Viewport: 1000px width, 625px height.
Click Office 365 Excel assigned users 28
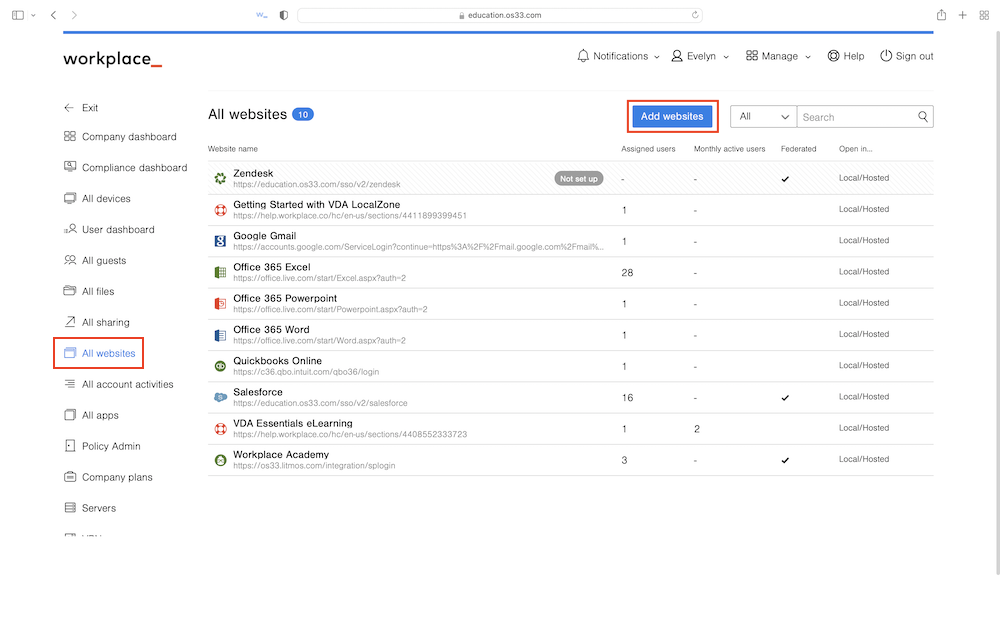pyautogui.click(x=628, y=273)
